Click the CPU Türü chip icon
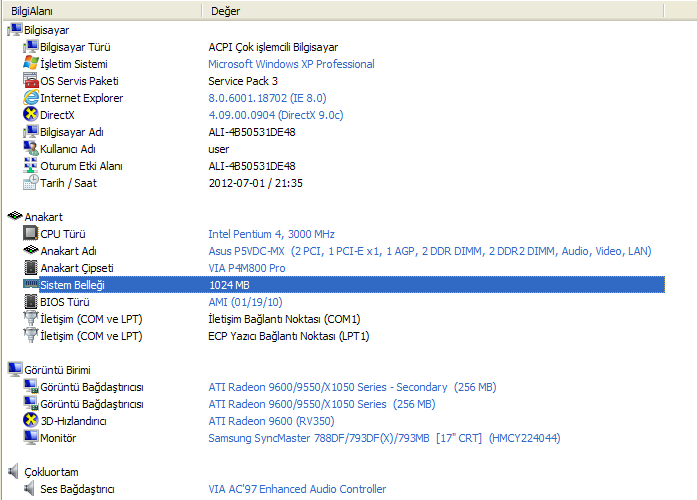697x500 pixels. pos(31,233)
